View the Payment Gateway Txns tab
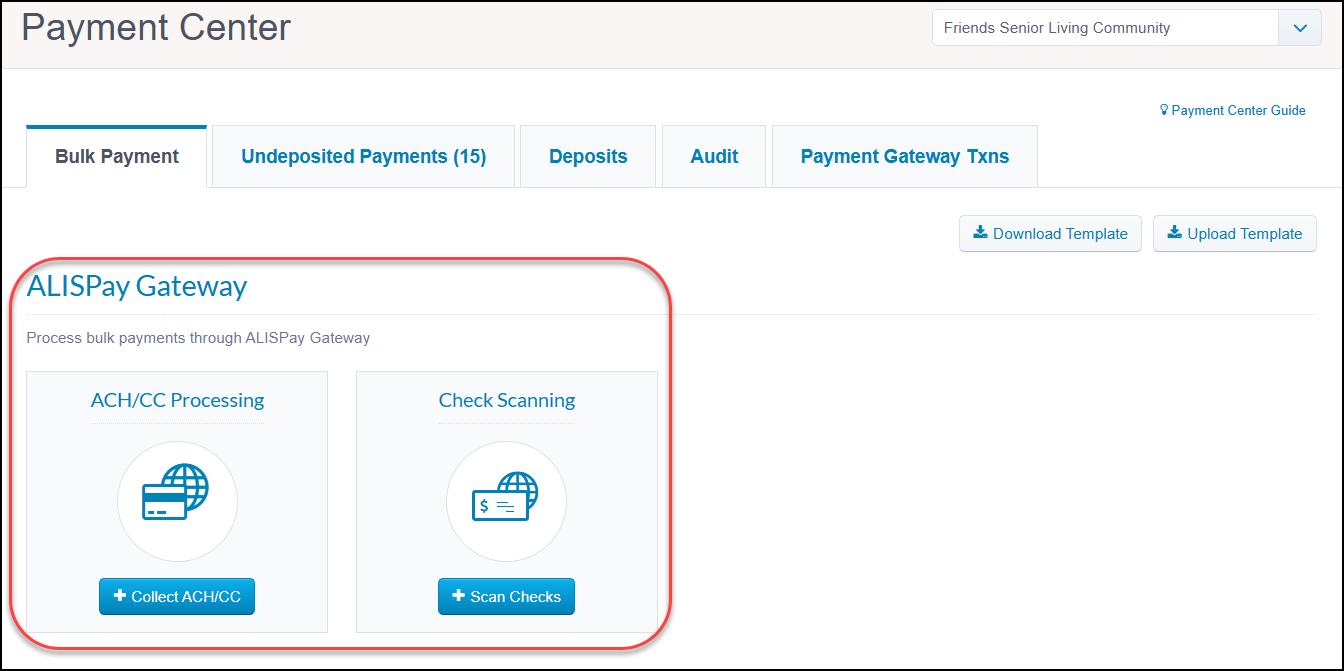The width and height of the screenshot is (1344, 671). tap(905, 157)
